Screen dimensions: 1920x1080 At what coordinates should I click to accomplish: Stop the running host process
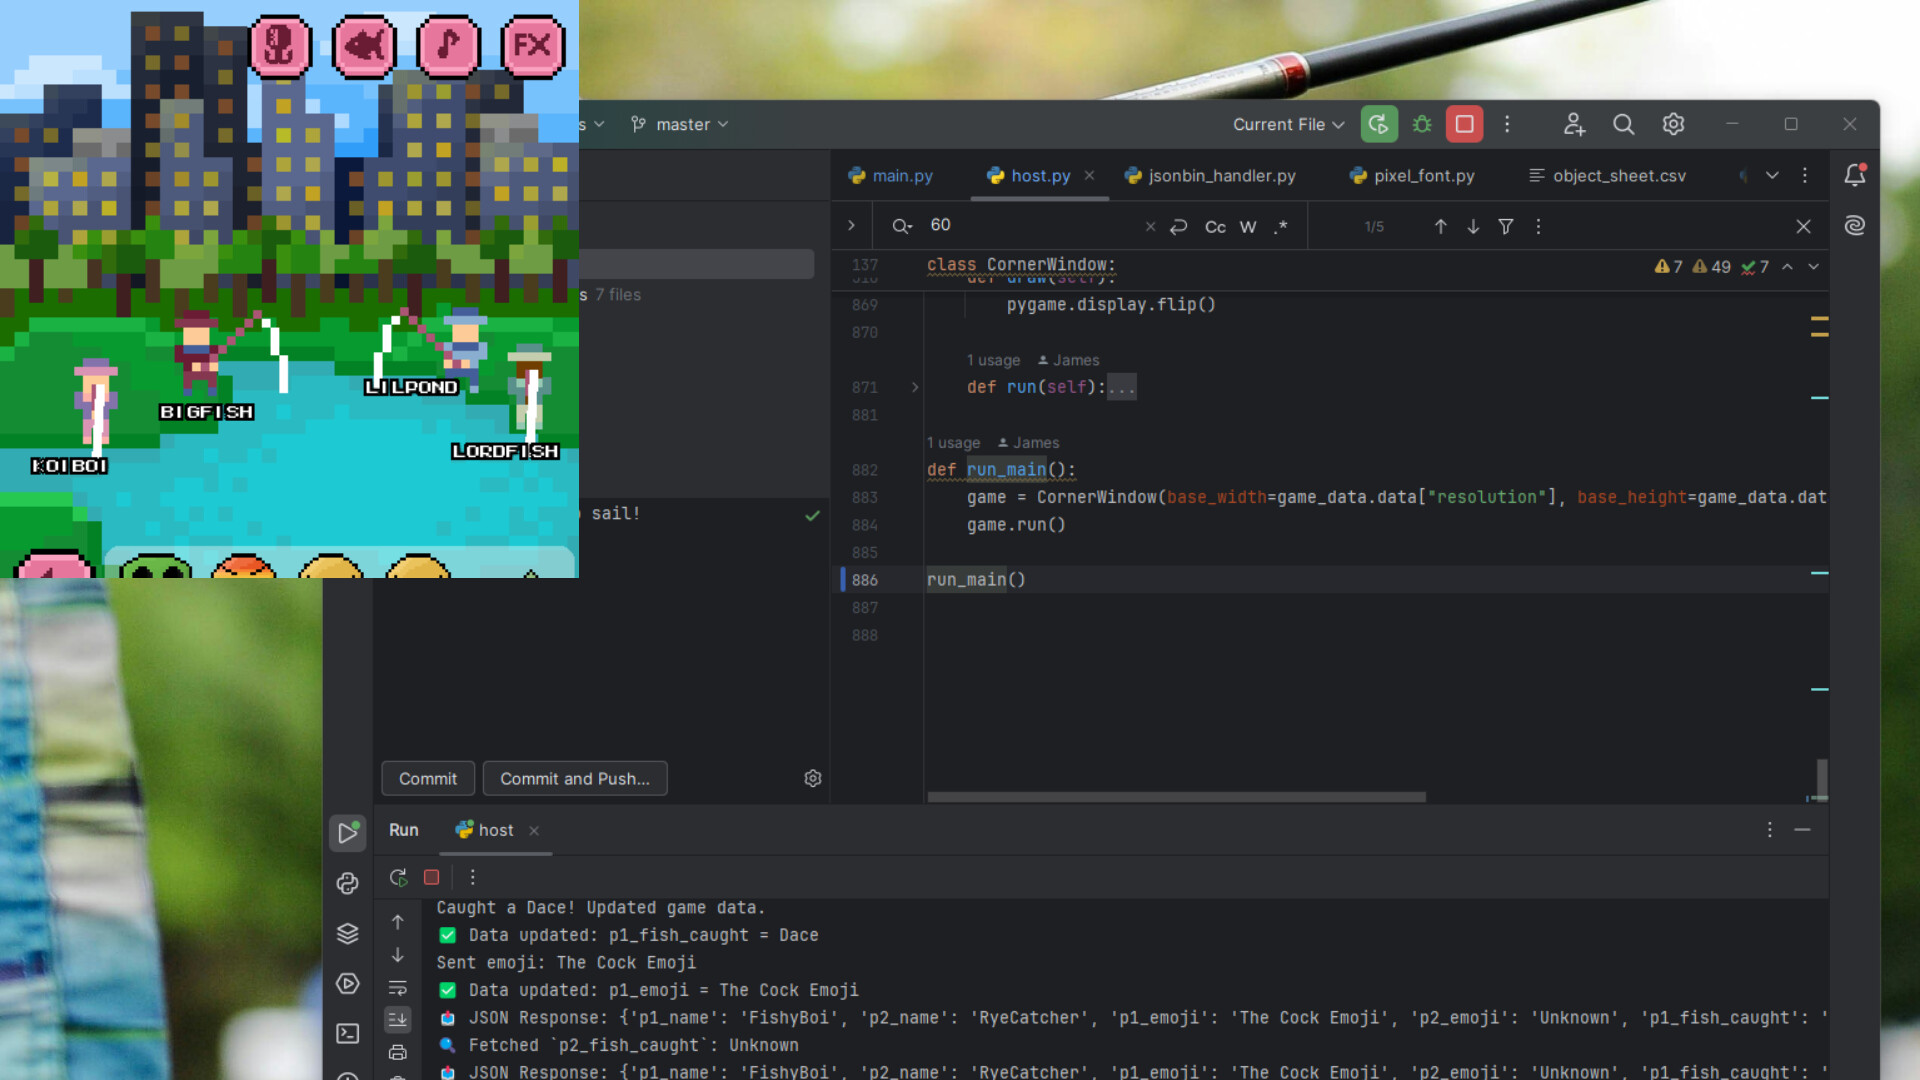(x=431, y=877)
